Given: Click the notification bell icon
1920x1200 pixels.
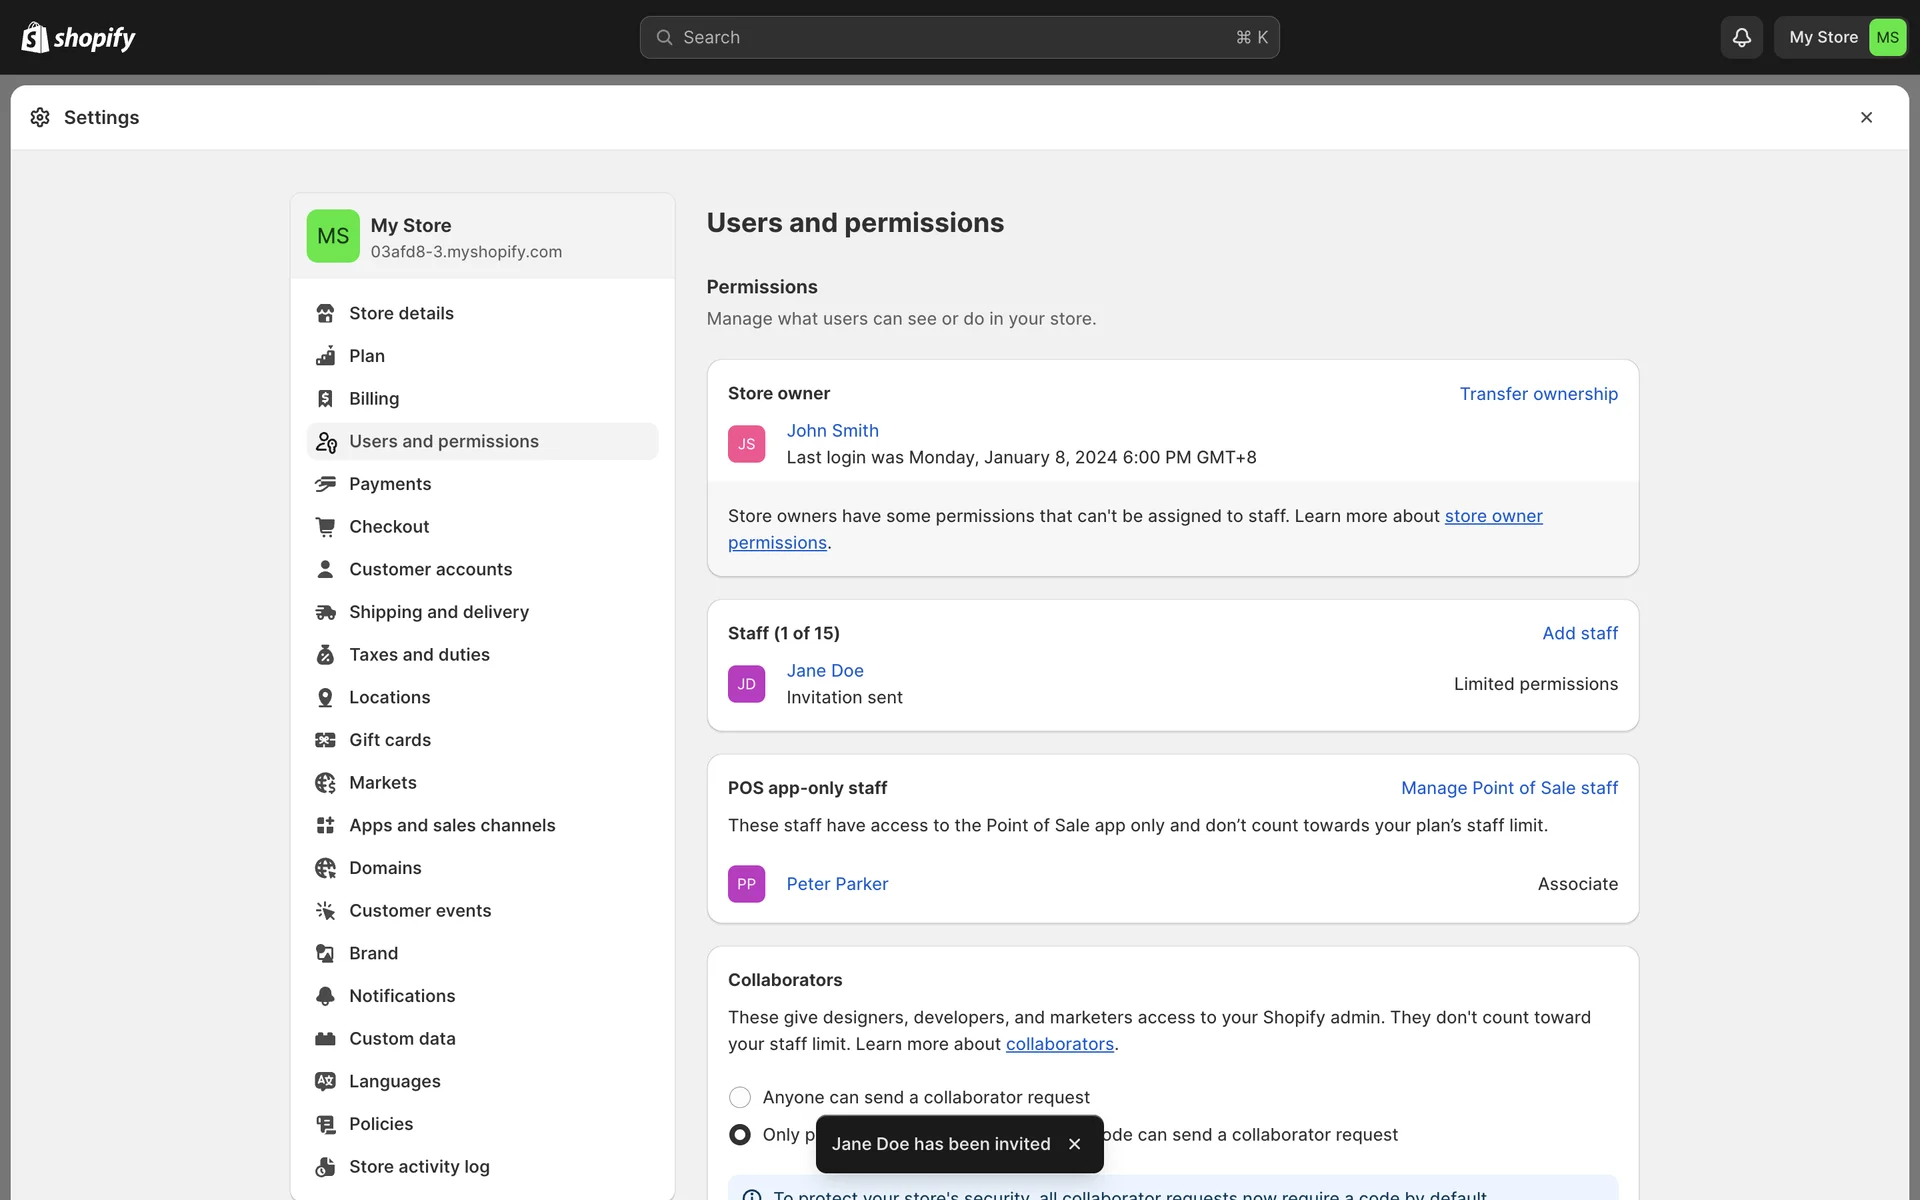Looking at the screenshot, I should (1741, 37).
